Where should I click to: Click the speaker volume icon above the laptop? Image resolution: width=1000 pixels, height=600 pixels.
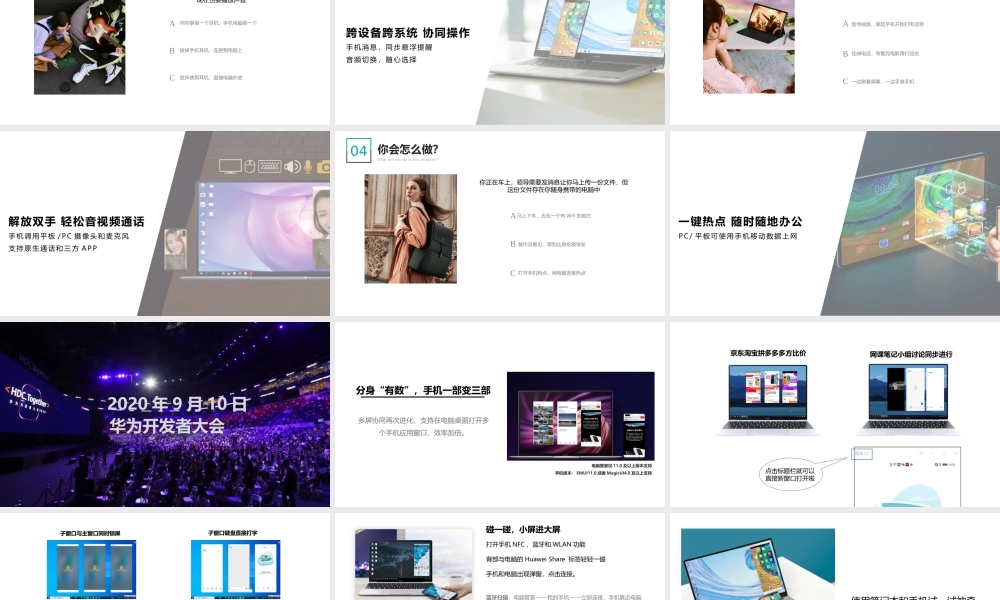click(x=292, y=166)
